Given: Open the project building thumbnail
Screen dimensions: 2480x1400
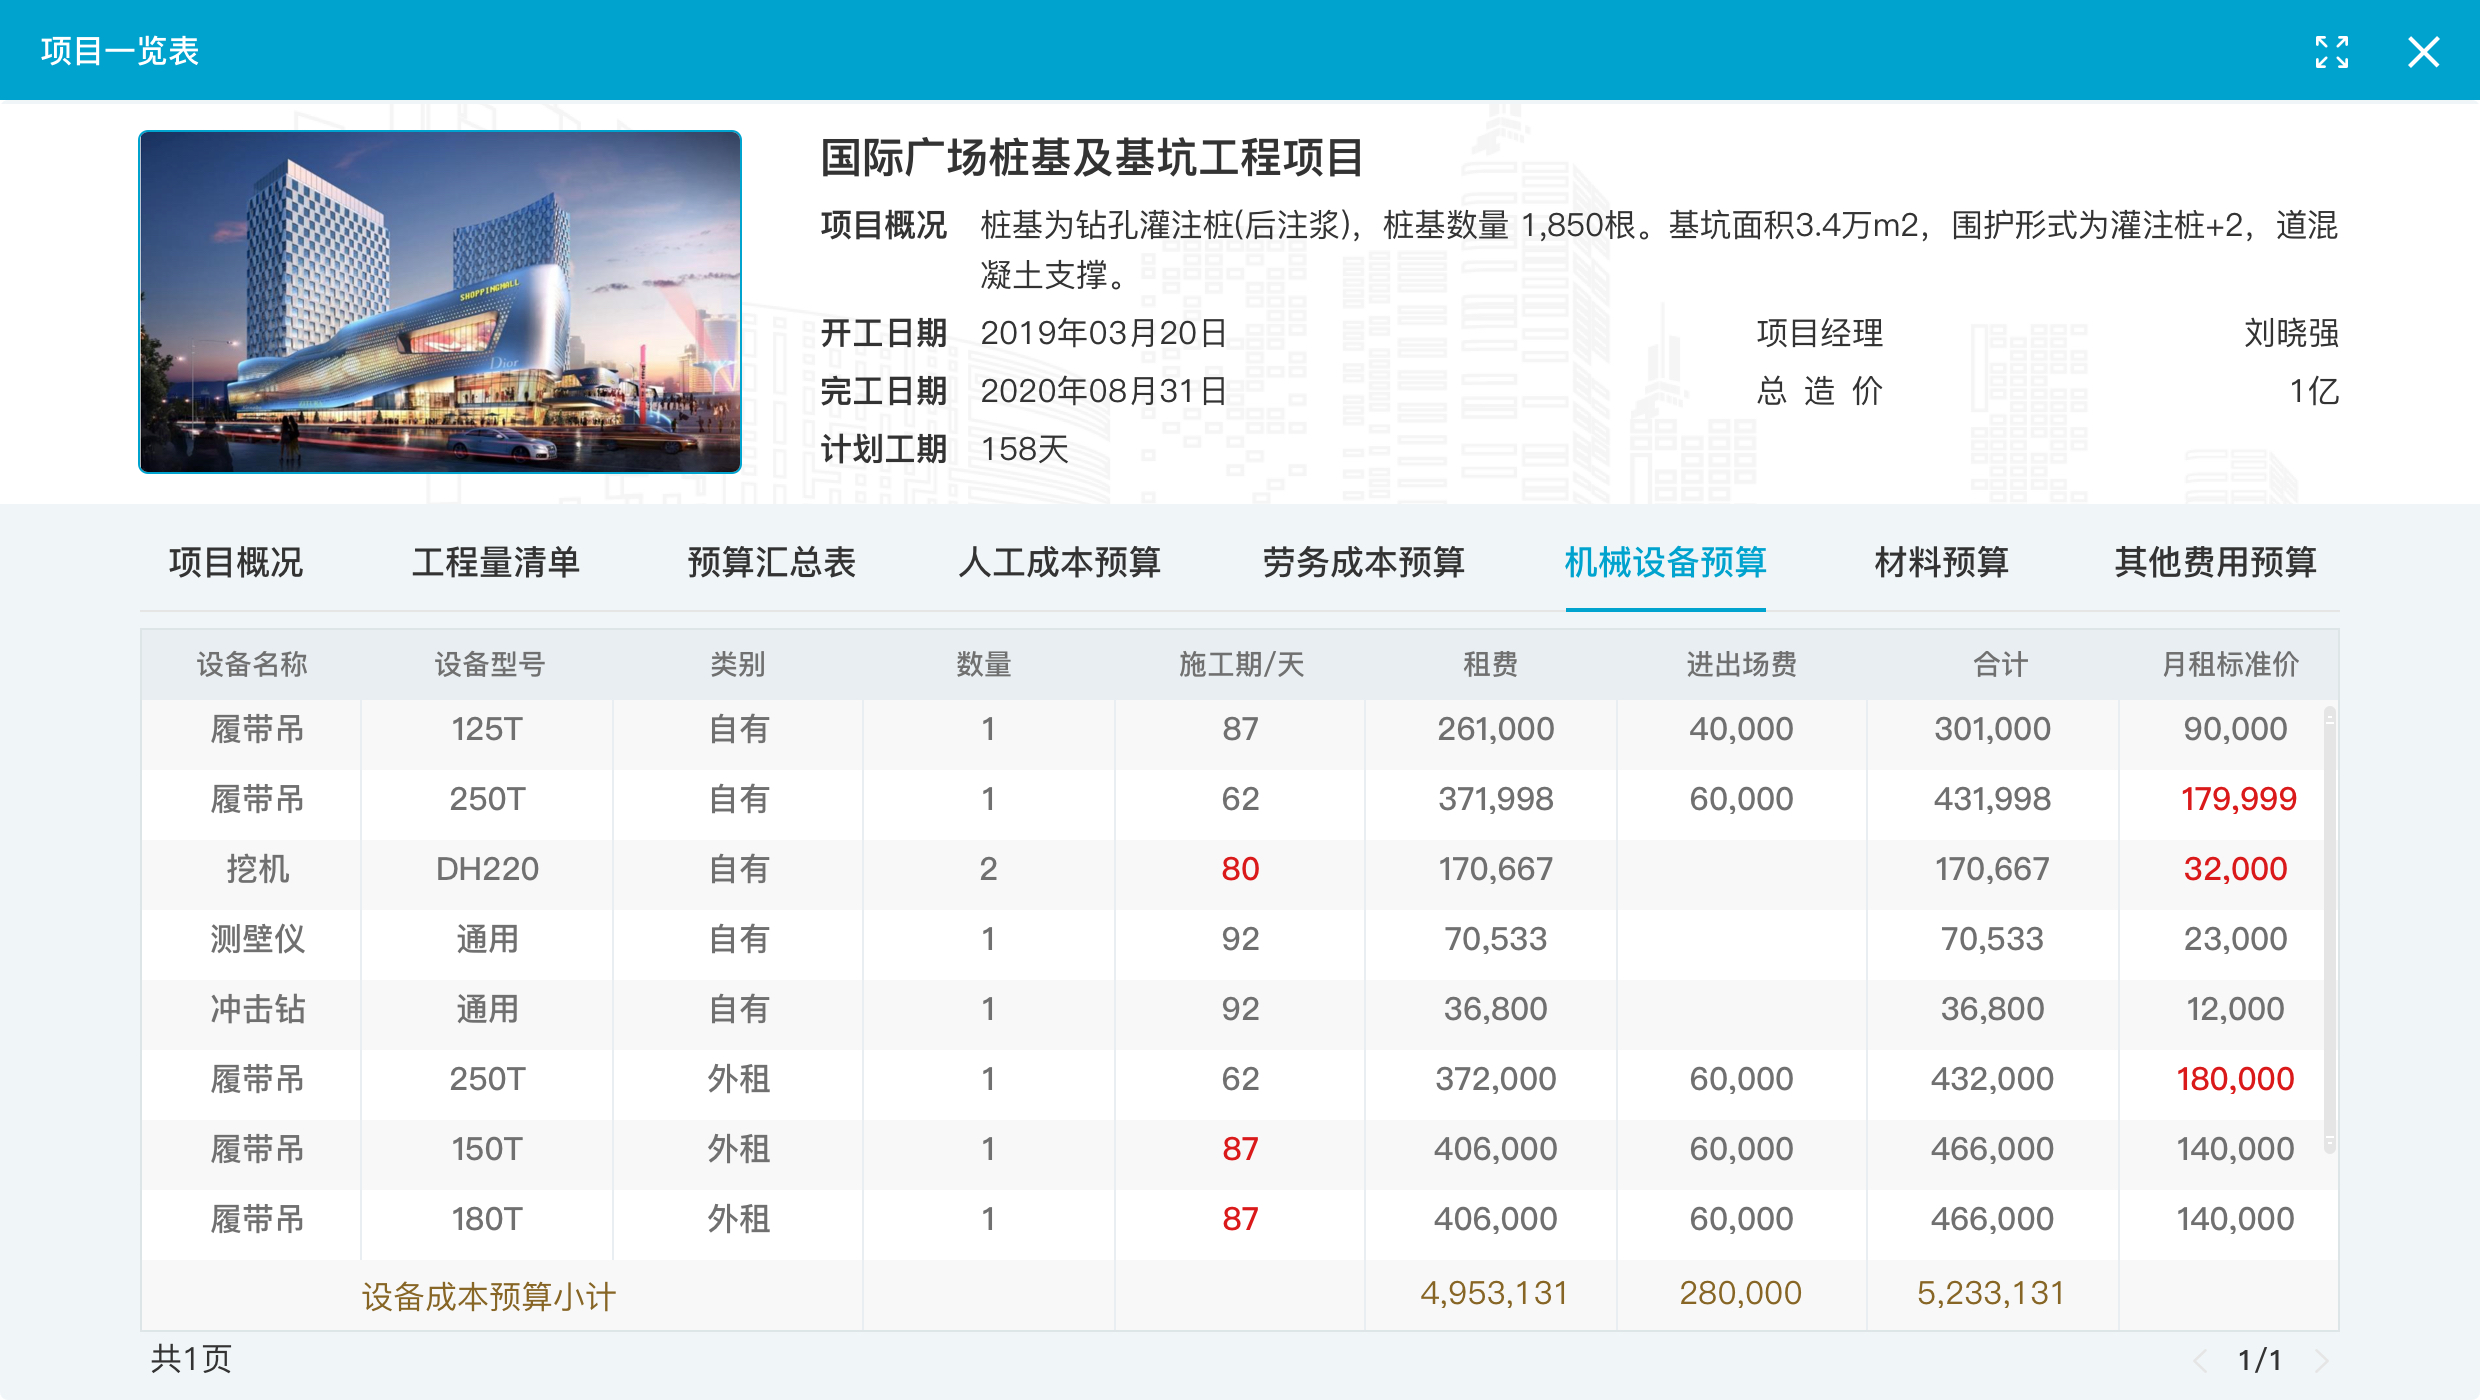Looking at the screenshot, I should 440,301.
